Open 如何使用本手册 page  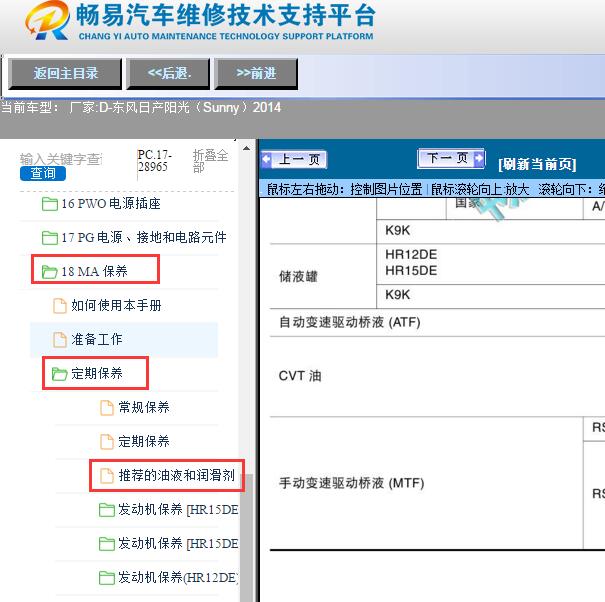(x=116, y=306)
